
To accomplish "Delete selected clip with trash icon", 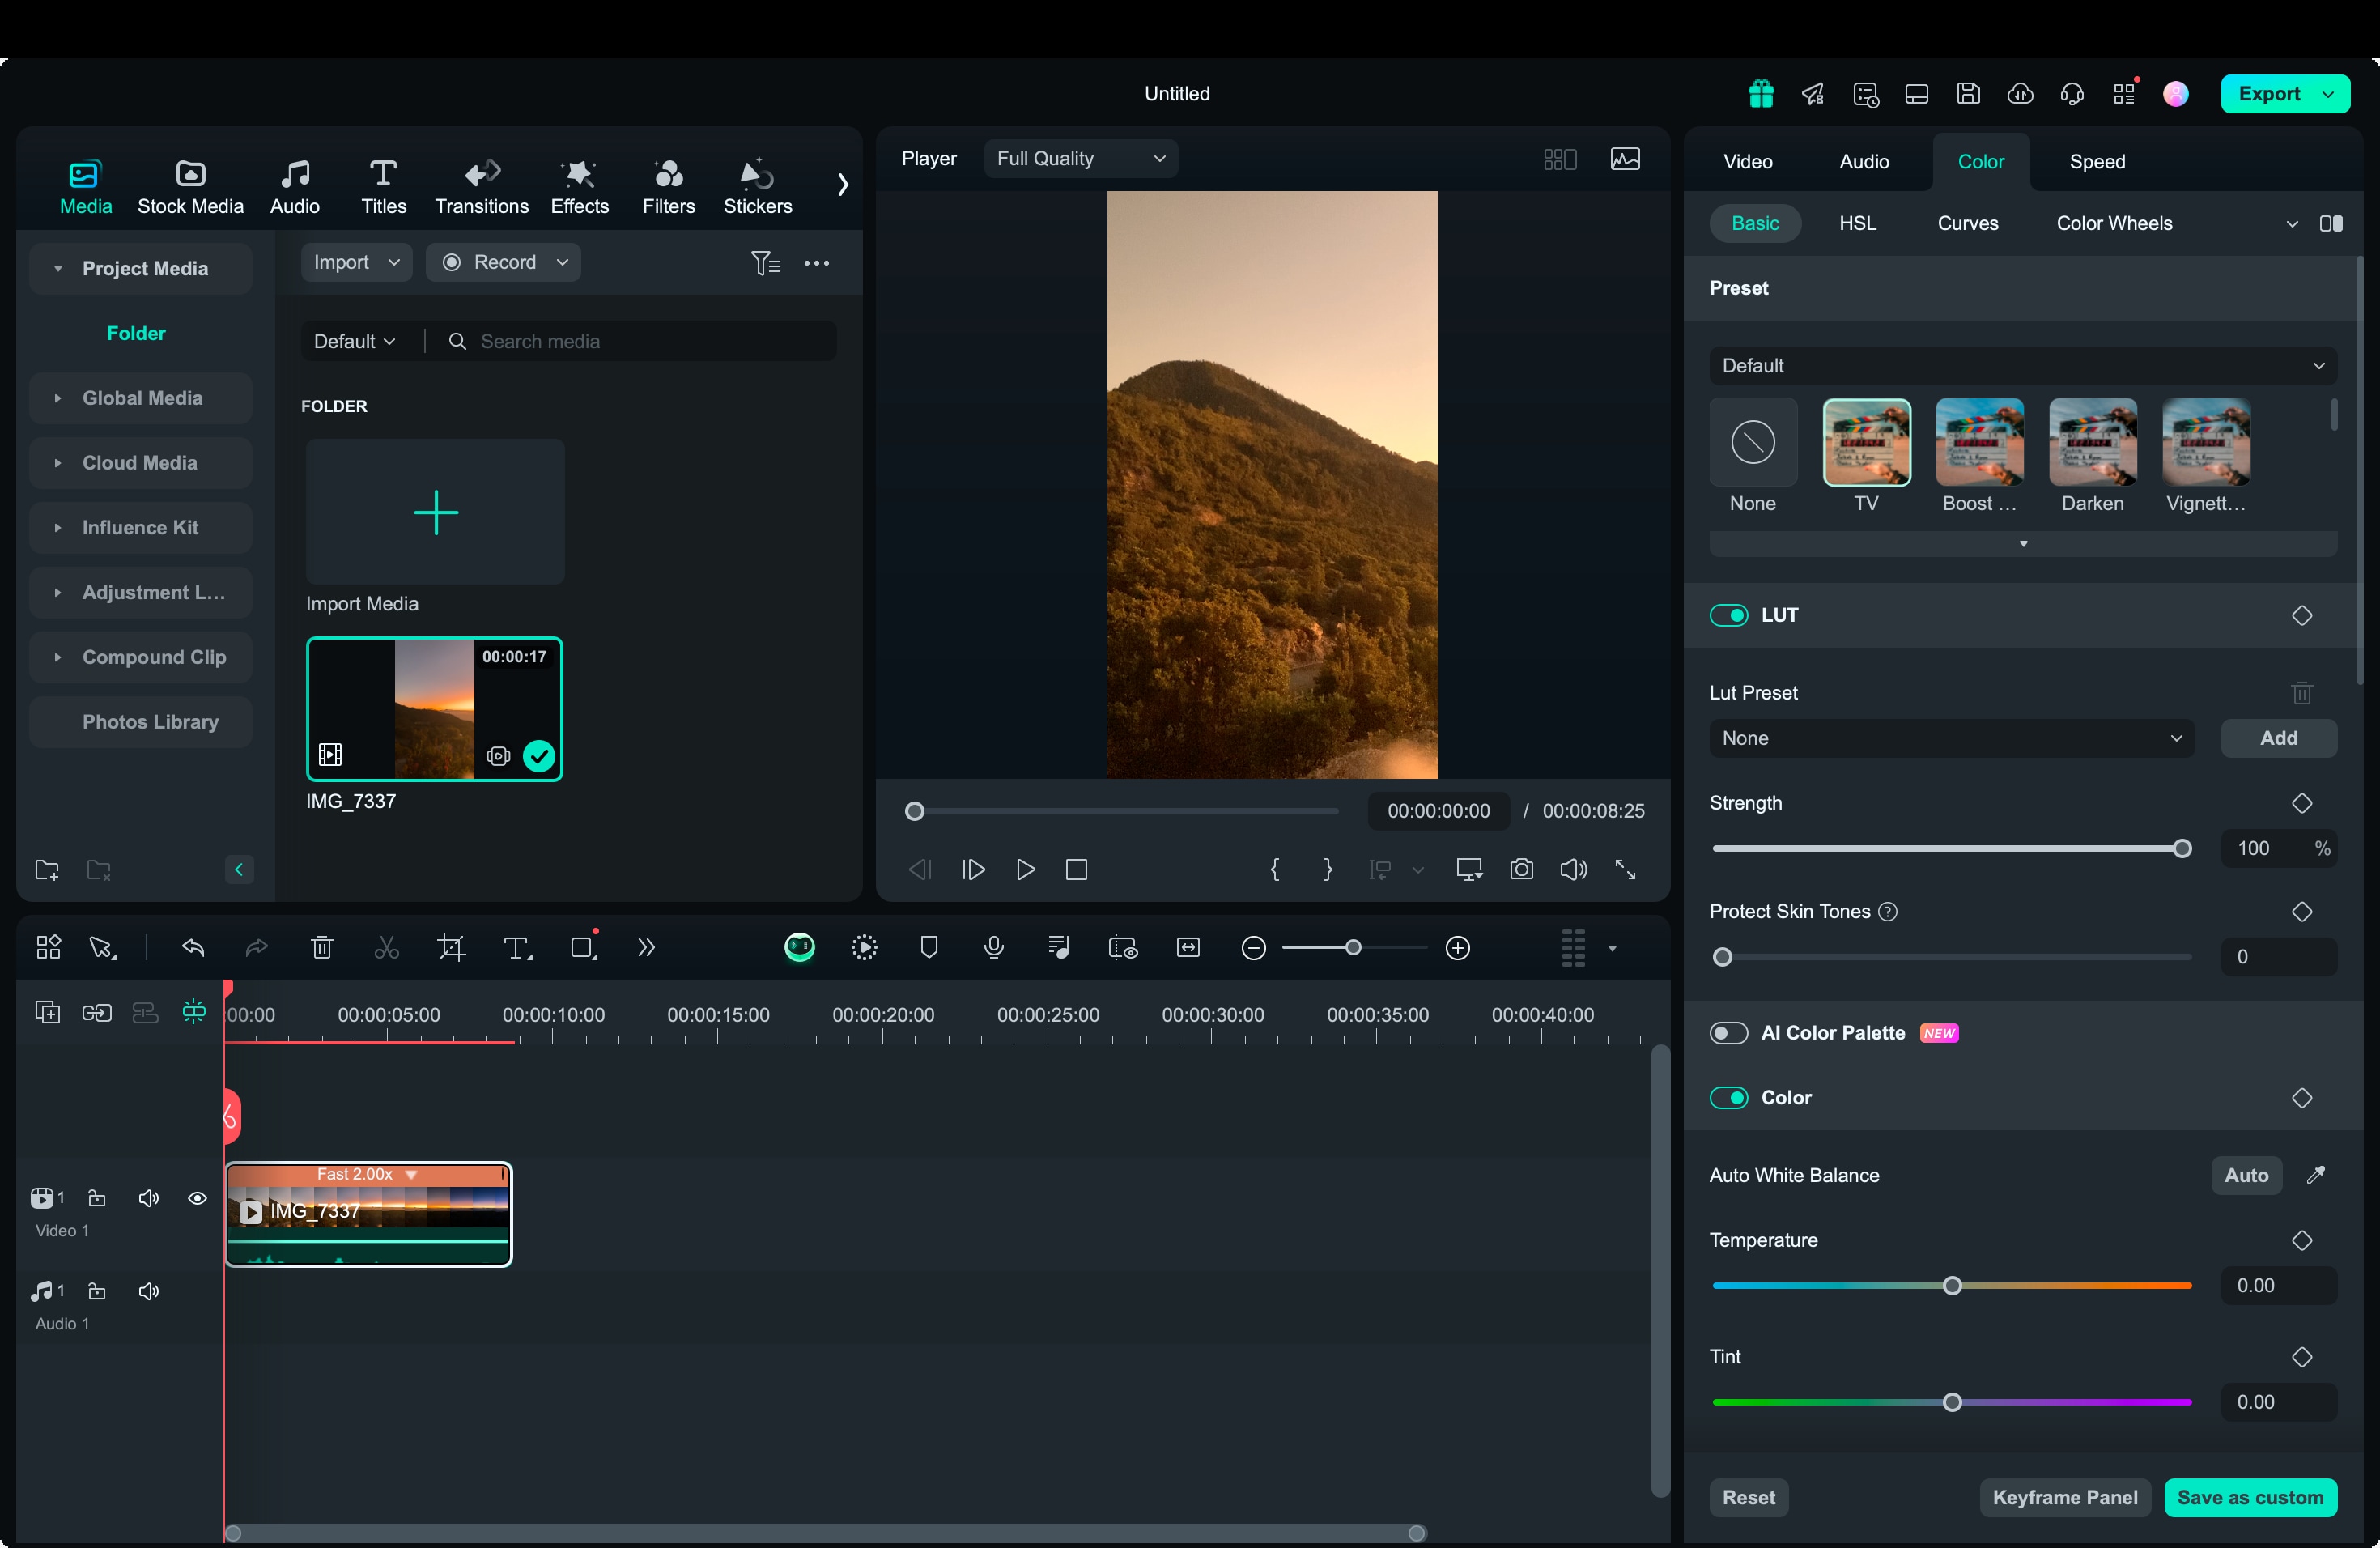I will tap(321, 947).
